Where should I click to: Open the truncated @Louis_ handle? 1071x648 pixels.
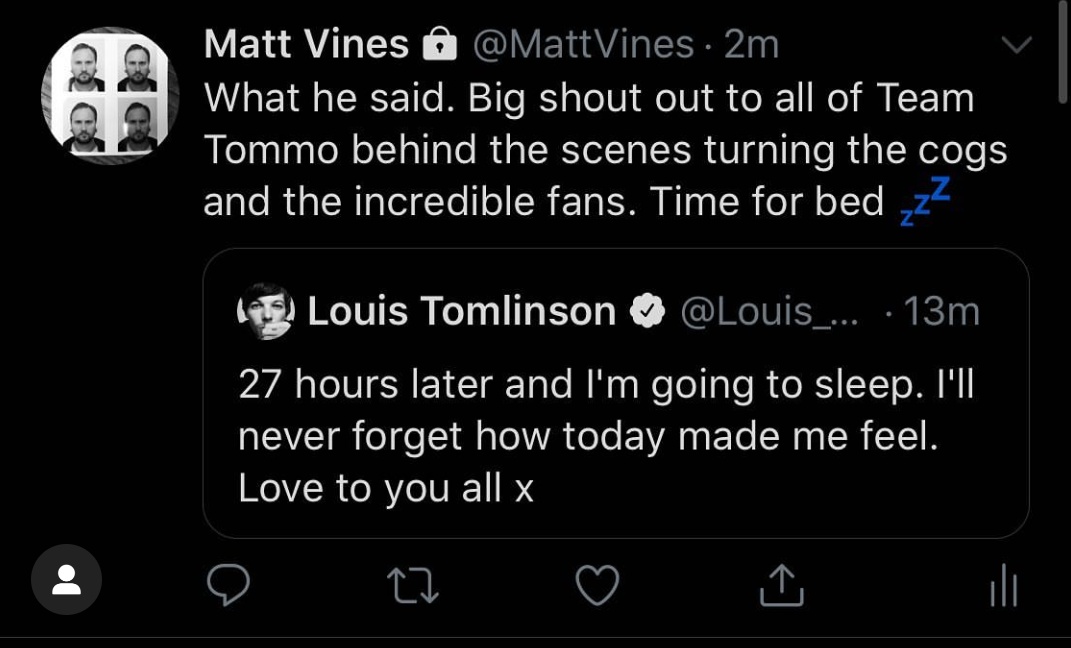(x=764, y=311)
